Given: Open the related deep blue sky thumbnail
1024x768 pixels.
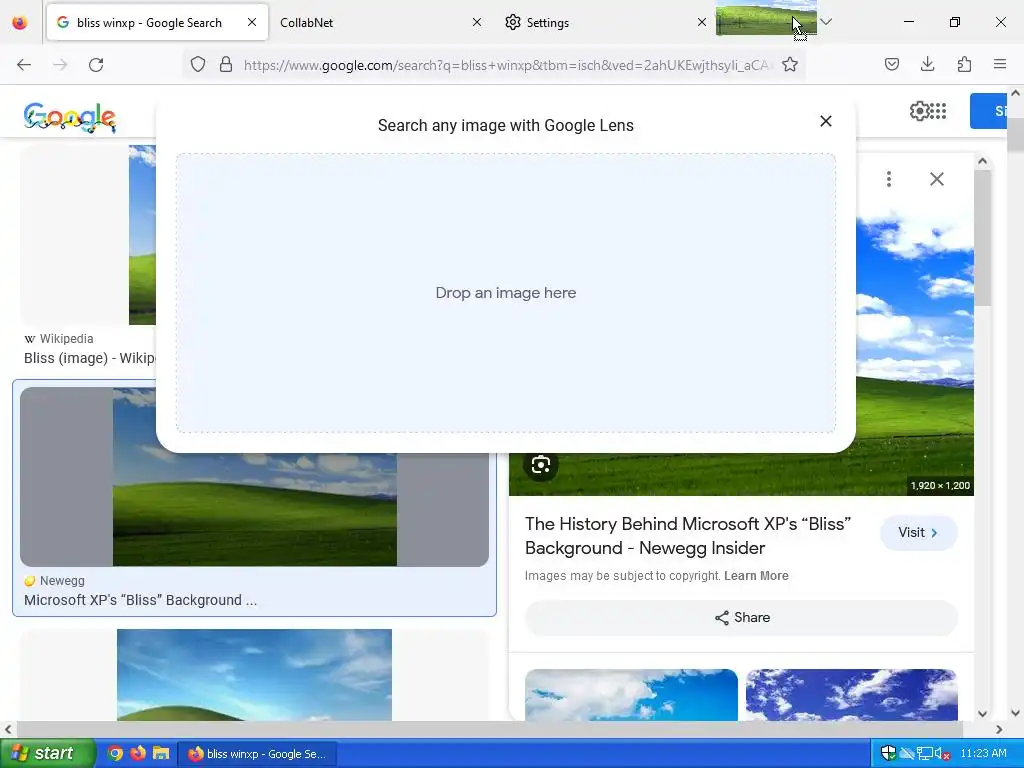Looking at the screenshot, I should [x=852, y=695].
